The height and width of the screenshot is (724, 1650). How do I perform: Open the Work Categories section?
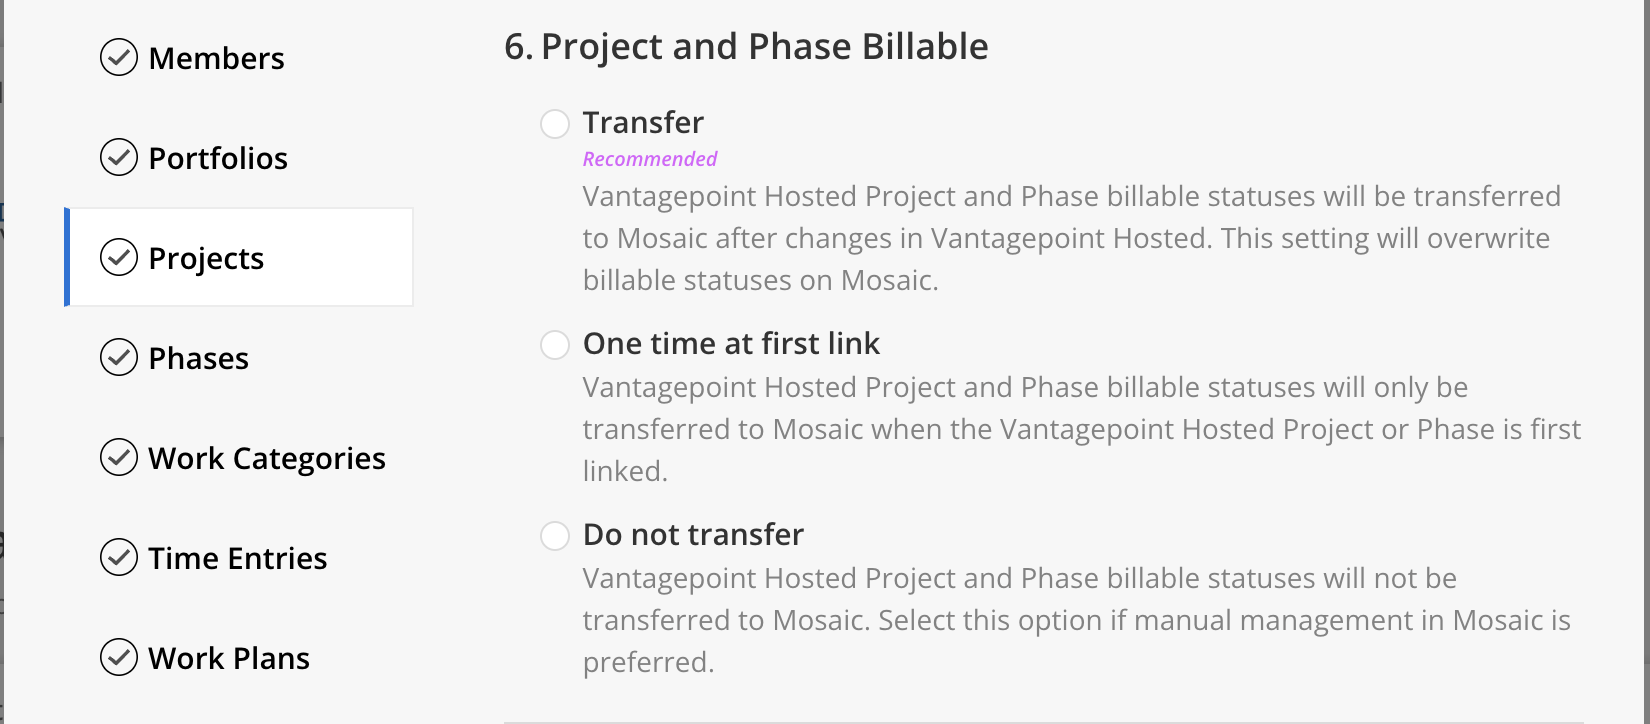click(267, 459)
